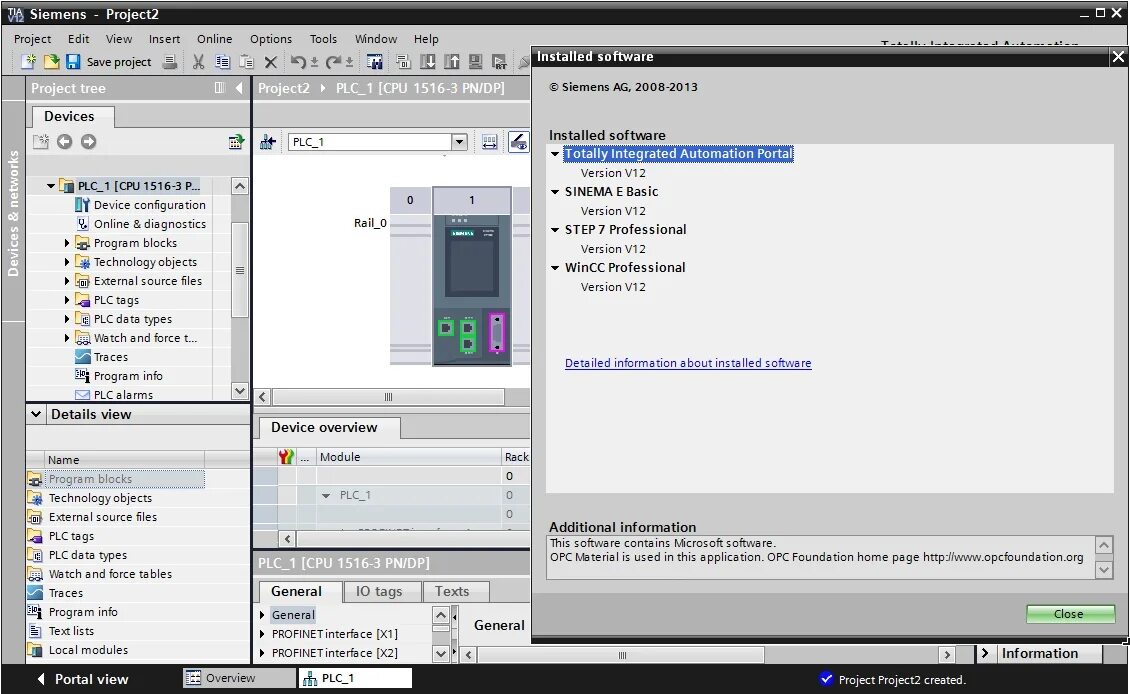Click the Redo arrow icon
The image size is (1130, 694).
pos(333,62)
